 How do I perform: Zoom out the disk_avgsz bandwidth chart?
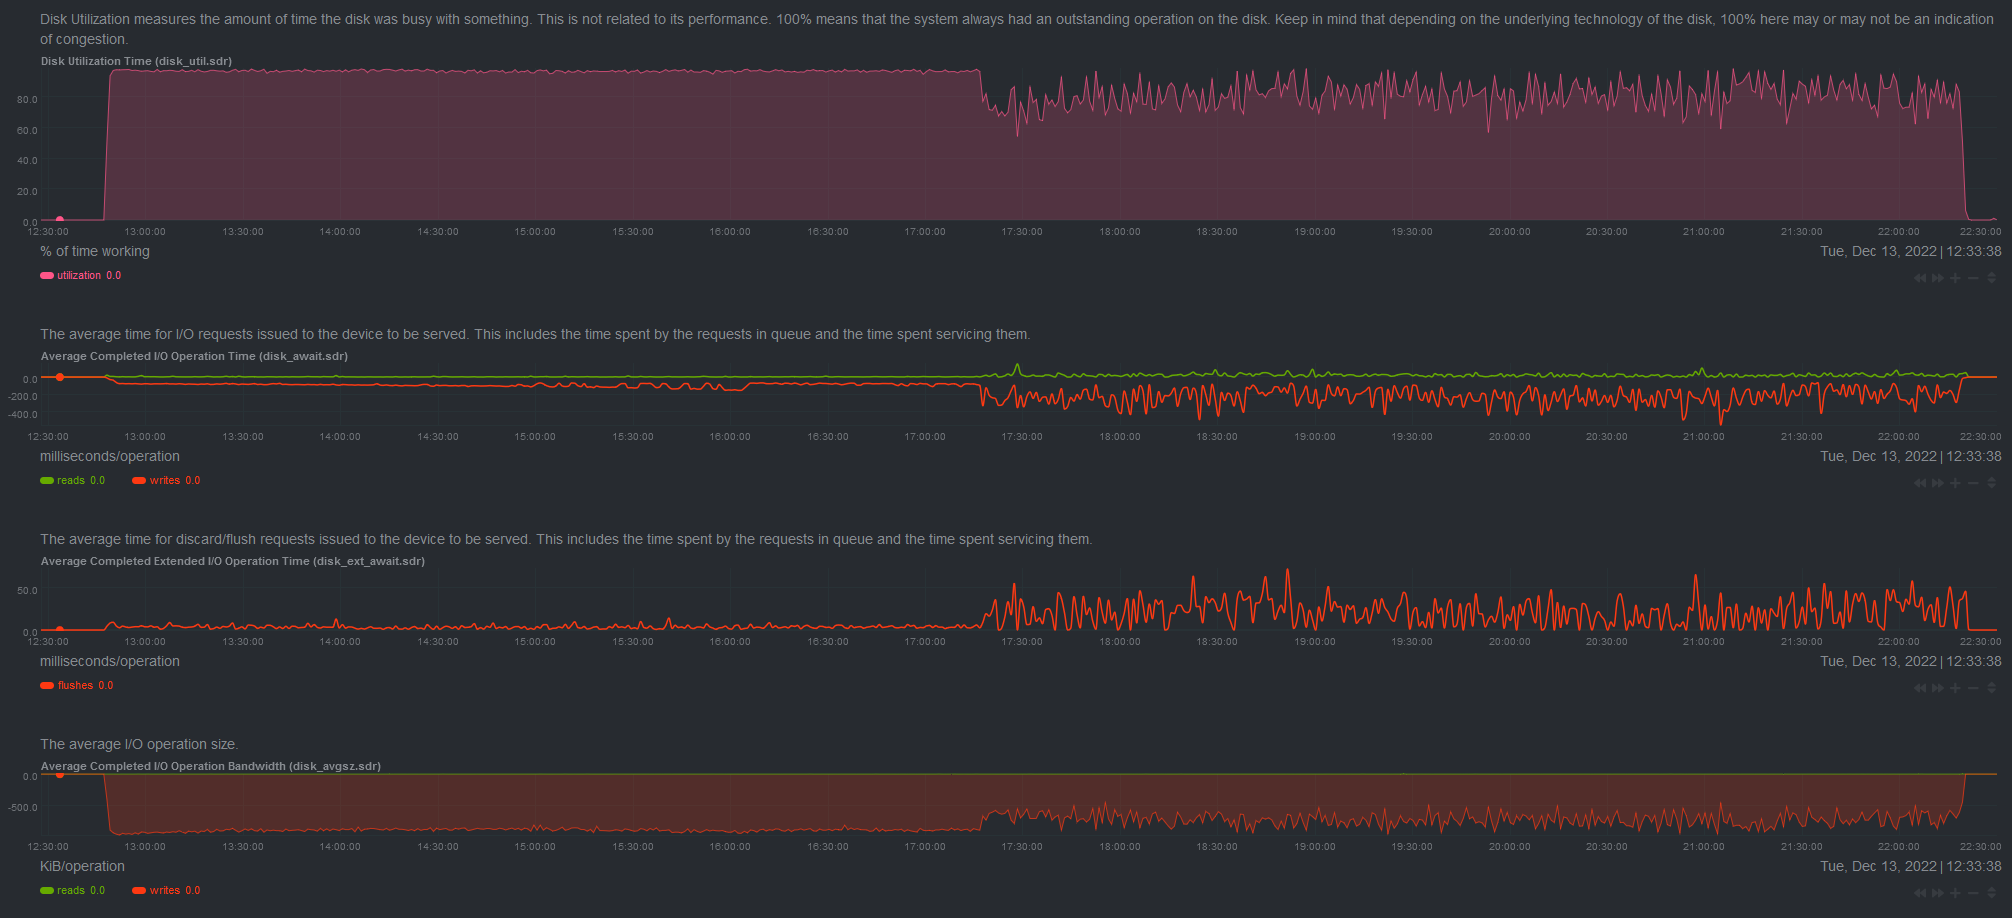pos(1973,893)
